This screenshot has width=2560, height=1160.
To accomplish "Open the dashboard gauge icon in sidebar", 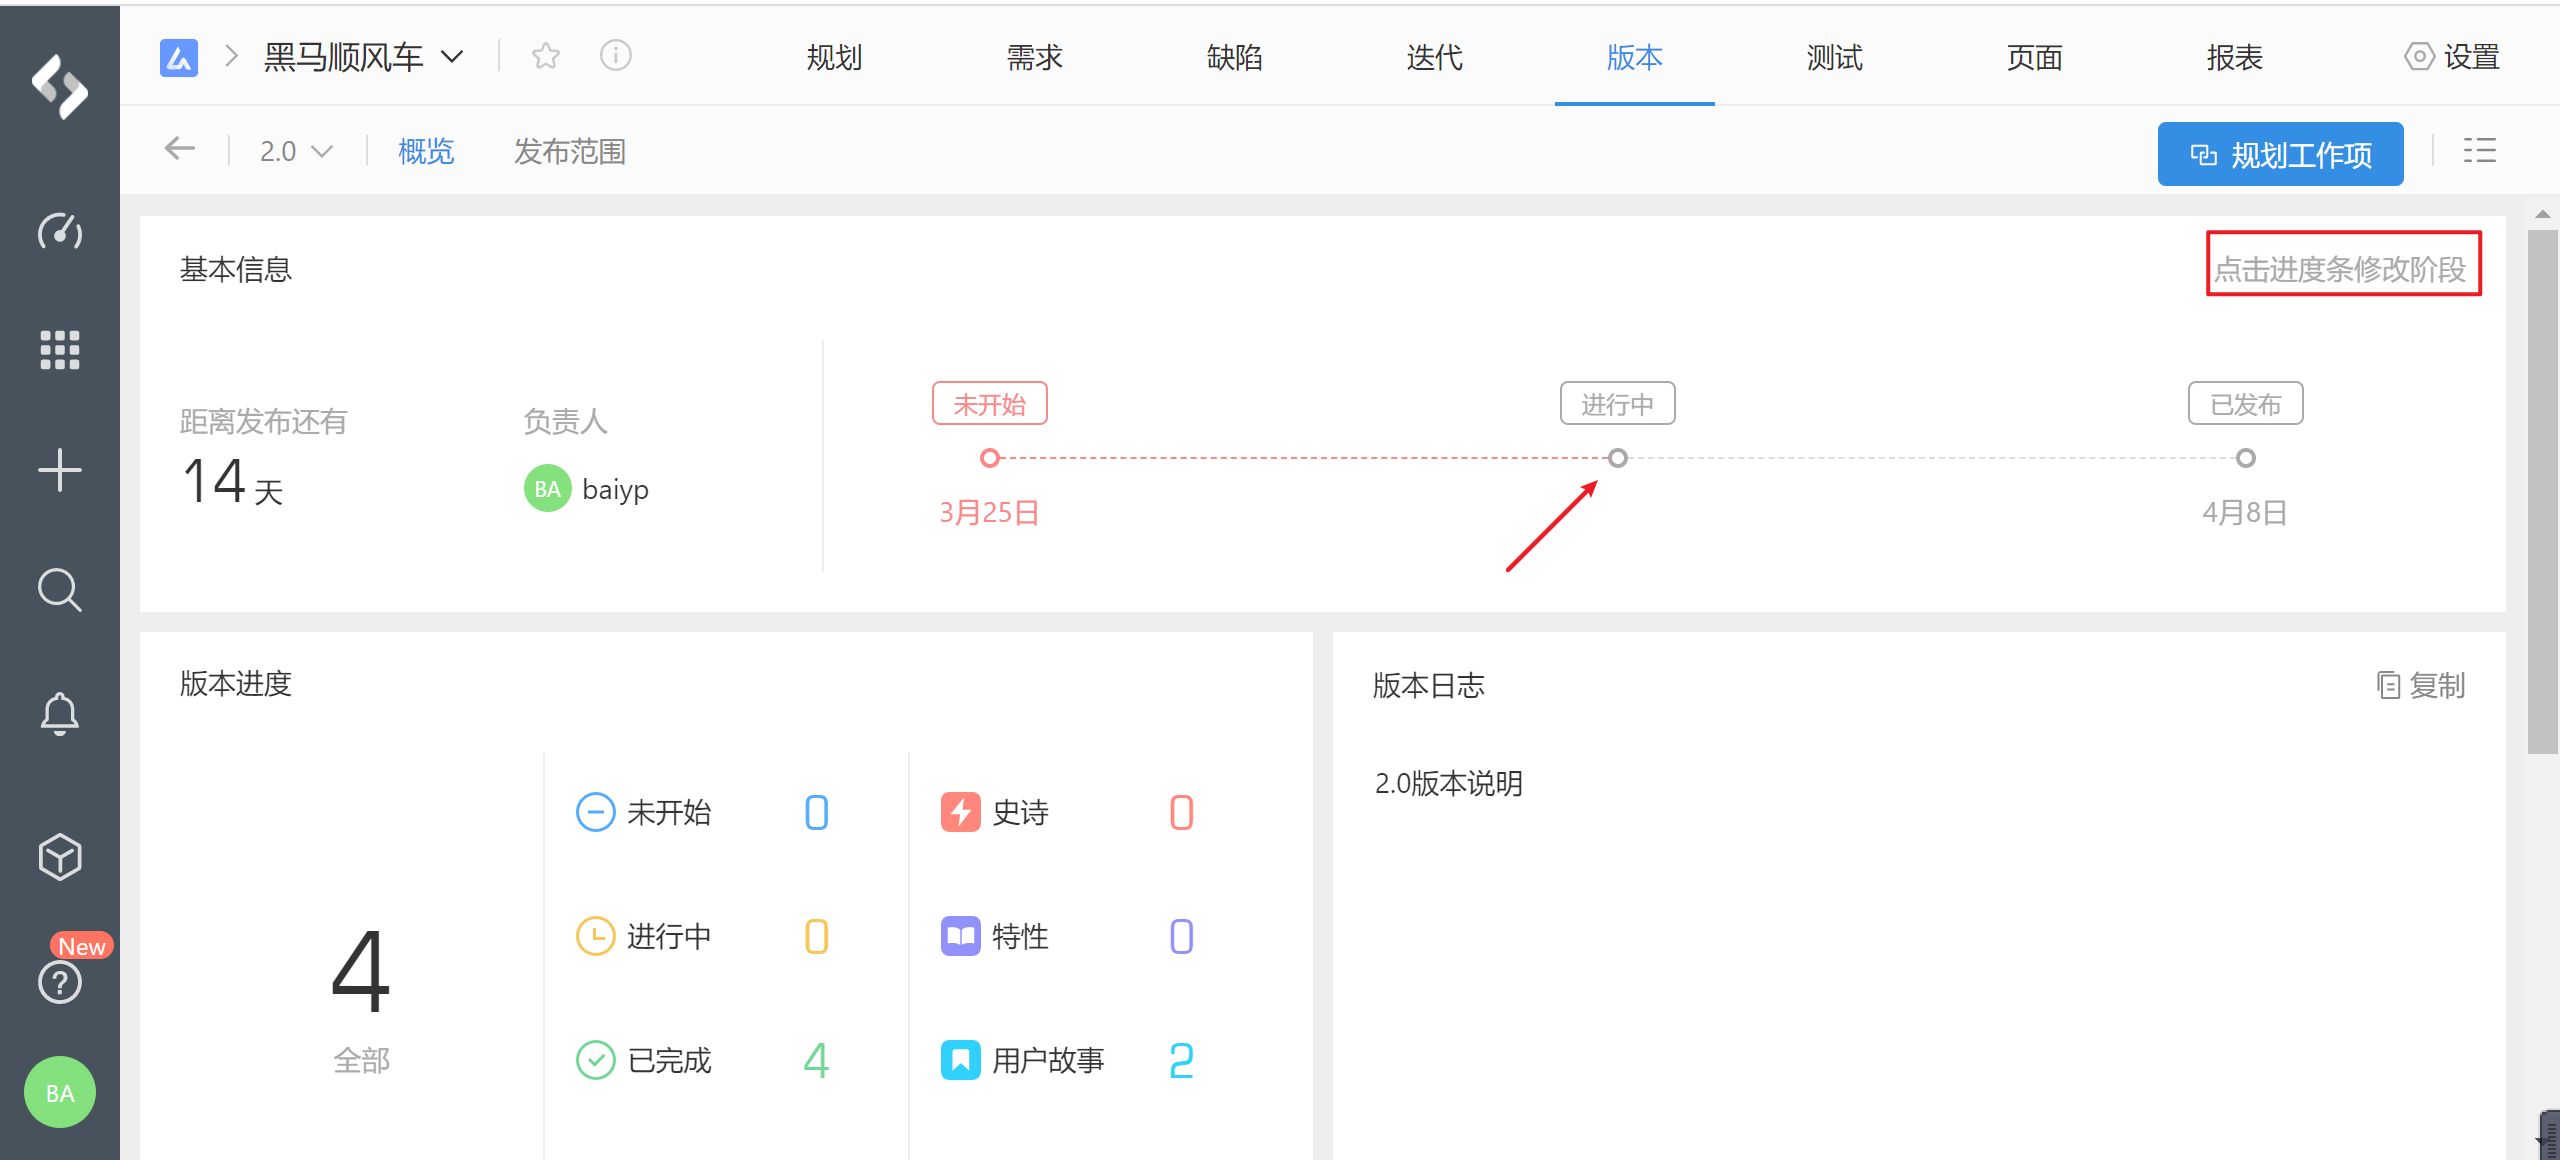I will point(60,232).
